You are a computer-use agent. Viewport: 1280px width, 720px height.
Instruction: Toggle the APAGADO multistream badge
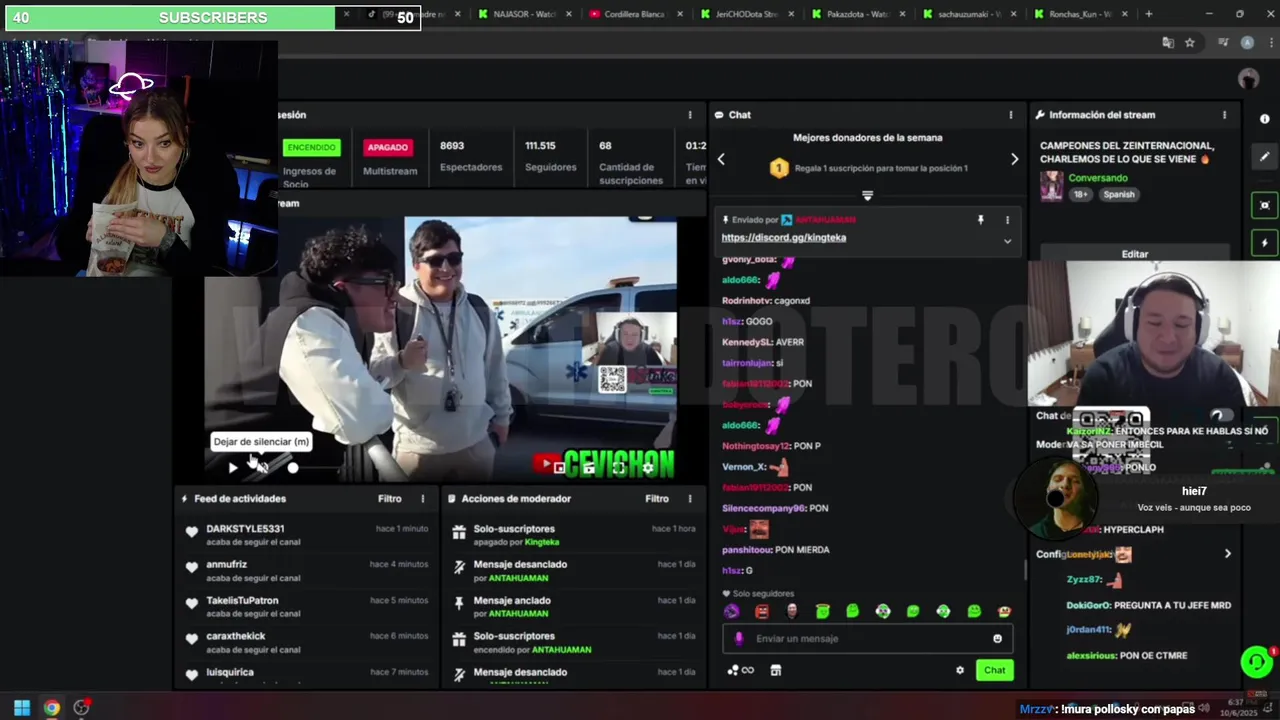(387, 147)
